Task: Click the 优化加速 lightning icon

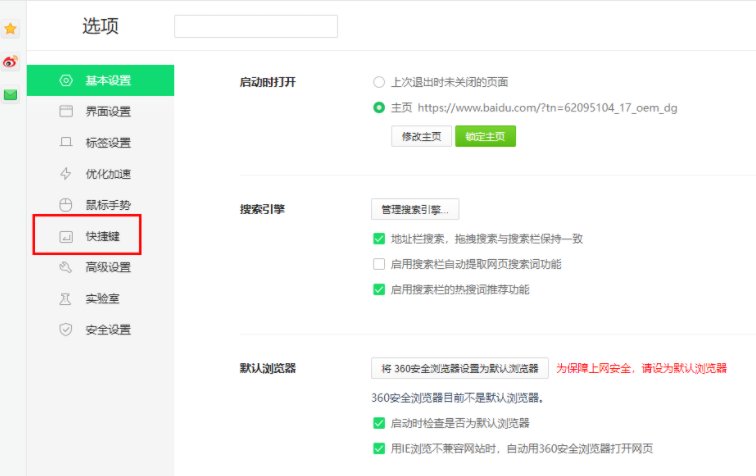Action: 66,174
